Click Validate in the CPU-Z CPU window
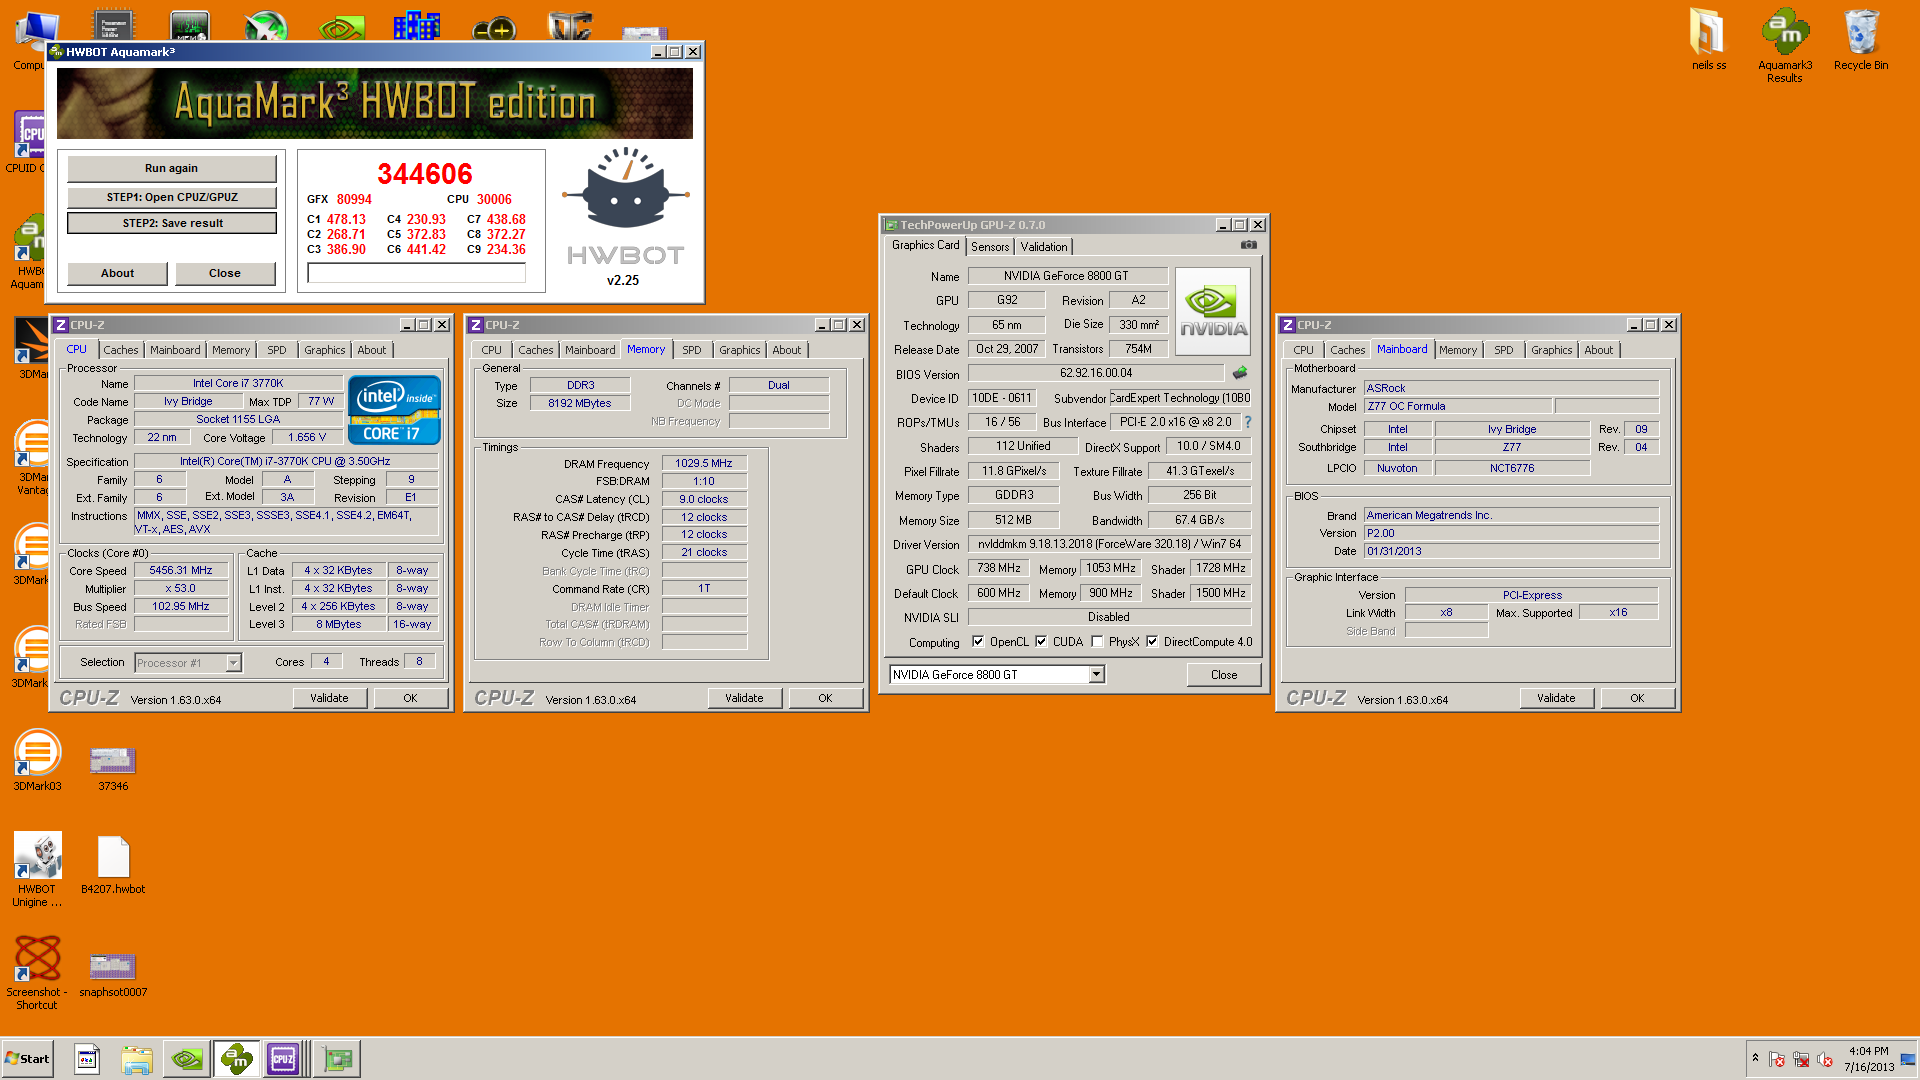Screen dimensions: 1920x1080 tap(329, 698)
